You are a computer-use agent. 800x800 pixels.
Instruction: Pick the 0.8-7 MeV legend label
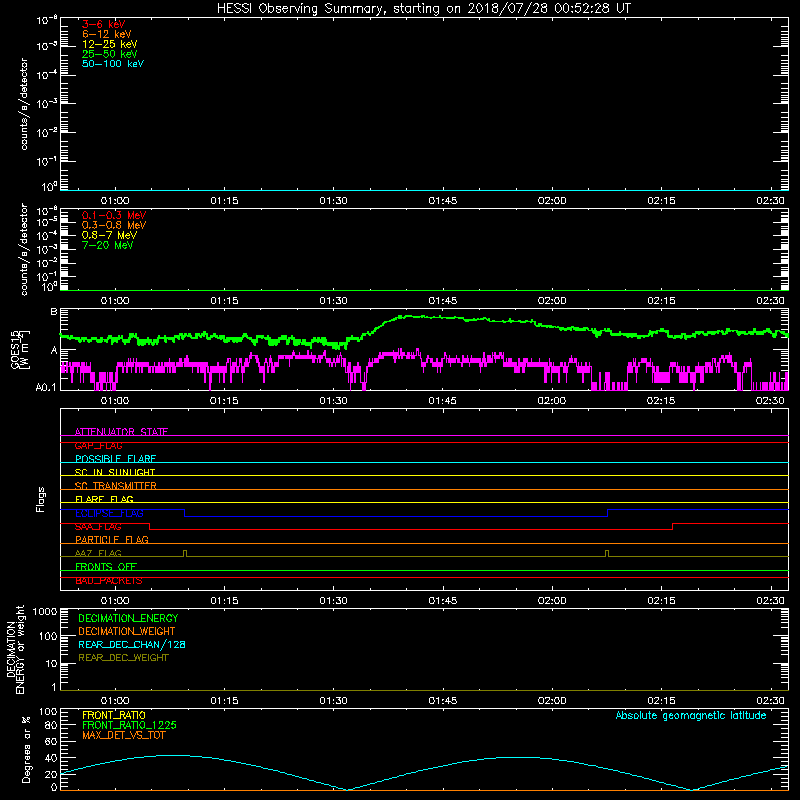109,235
